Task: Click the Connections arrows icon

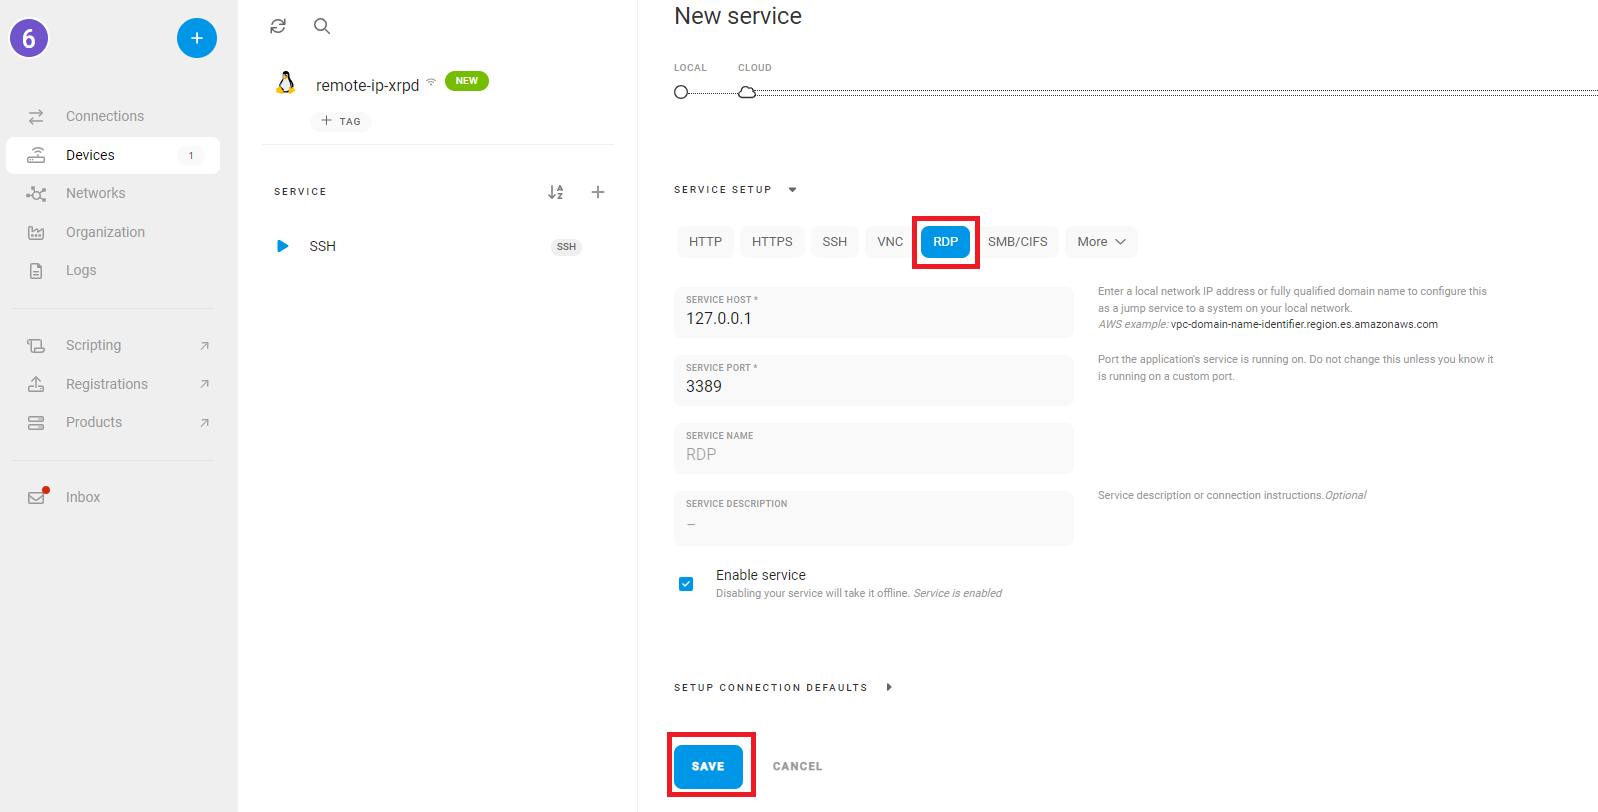Action: 36,116
